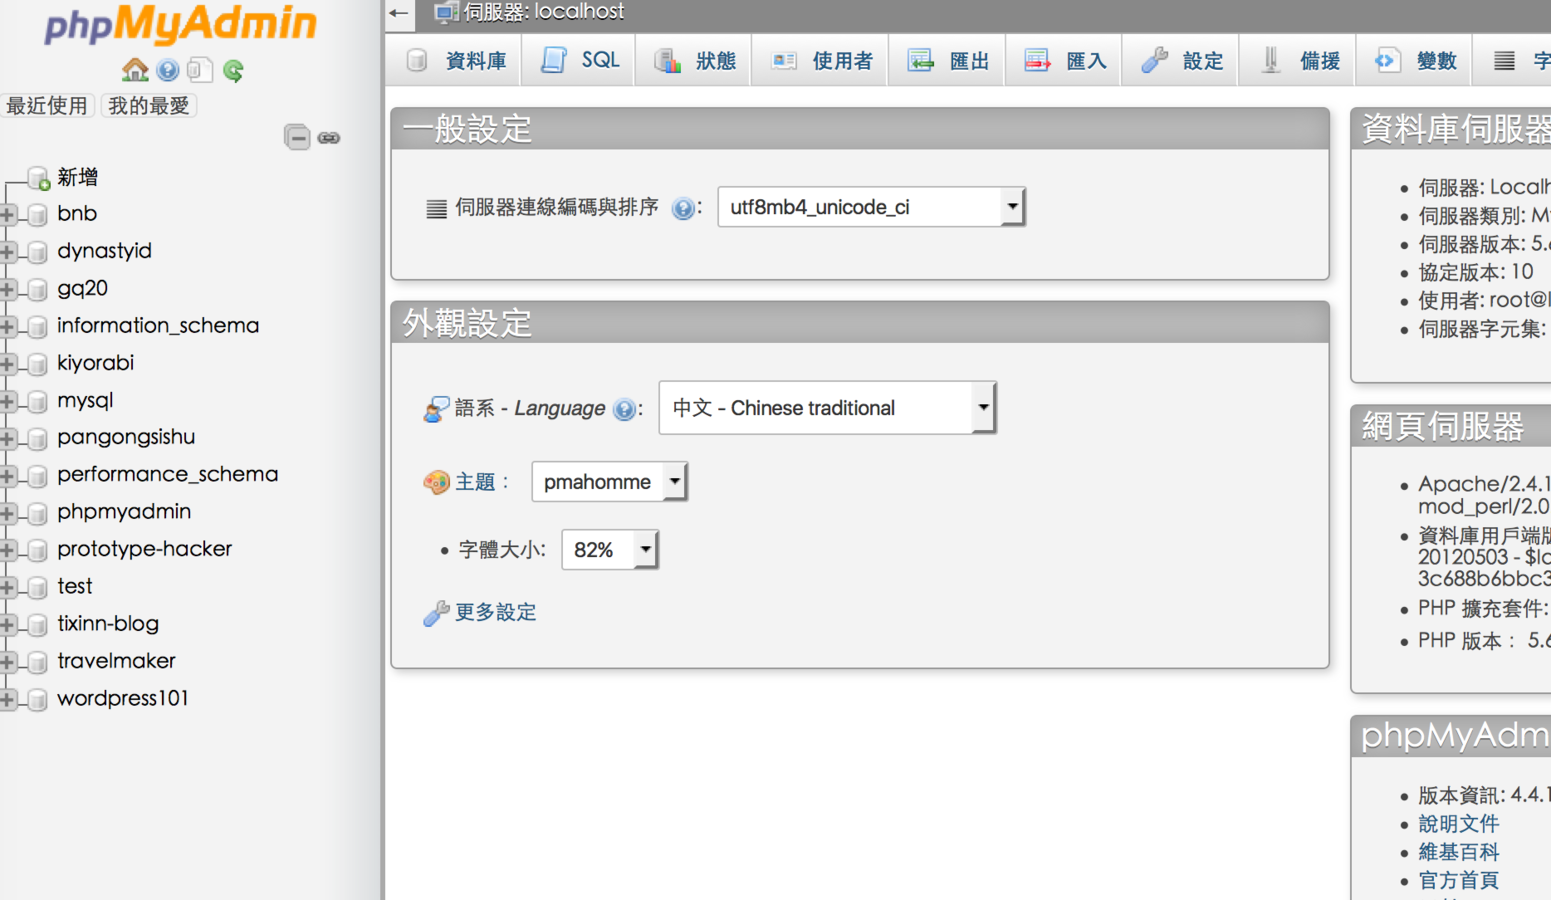Click the help icon beside Language label

coord(624,409)
